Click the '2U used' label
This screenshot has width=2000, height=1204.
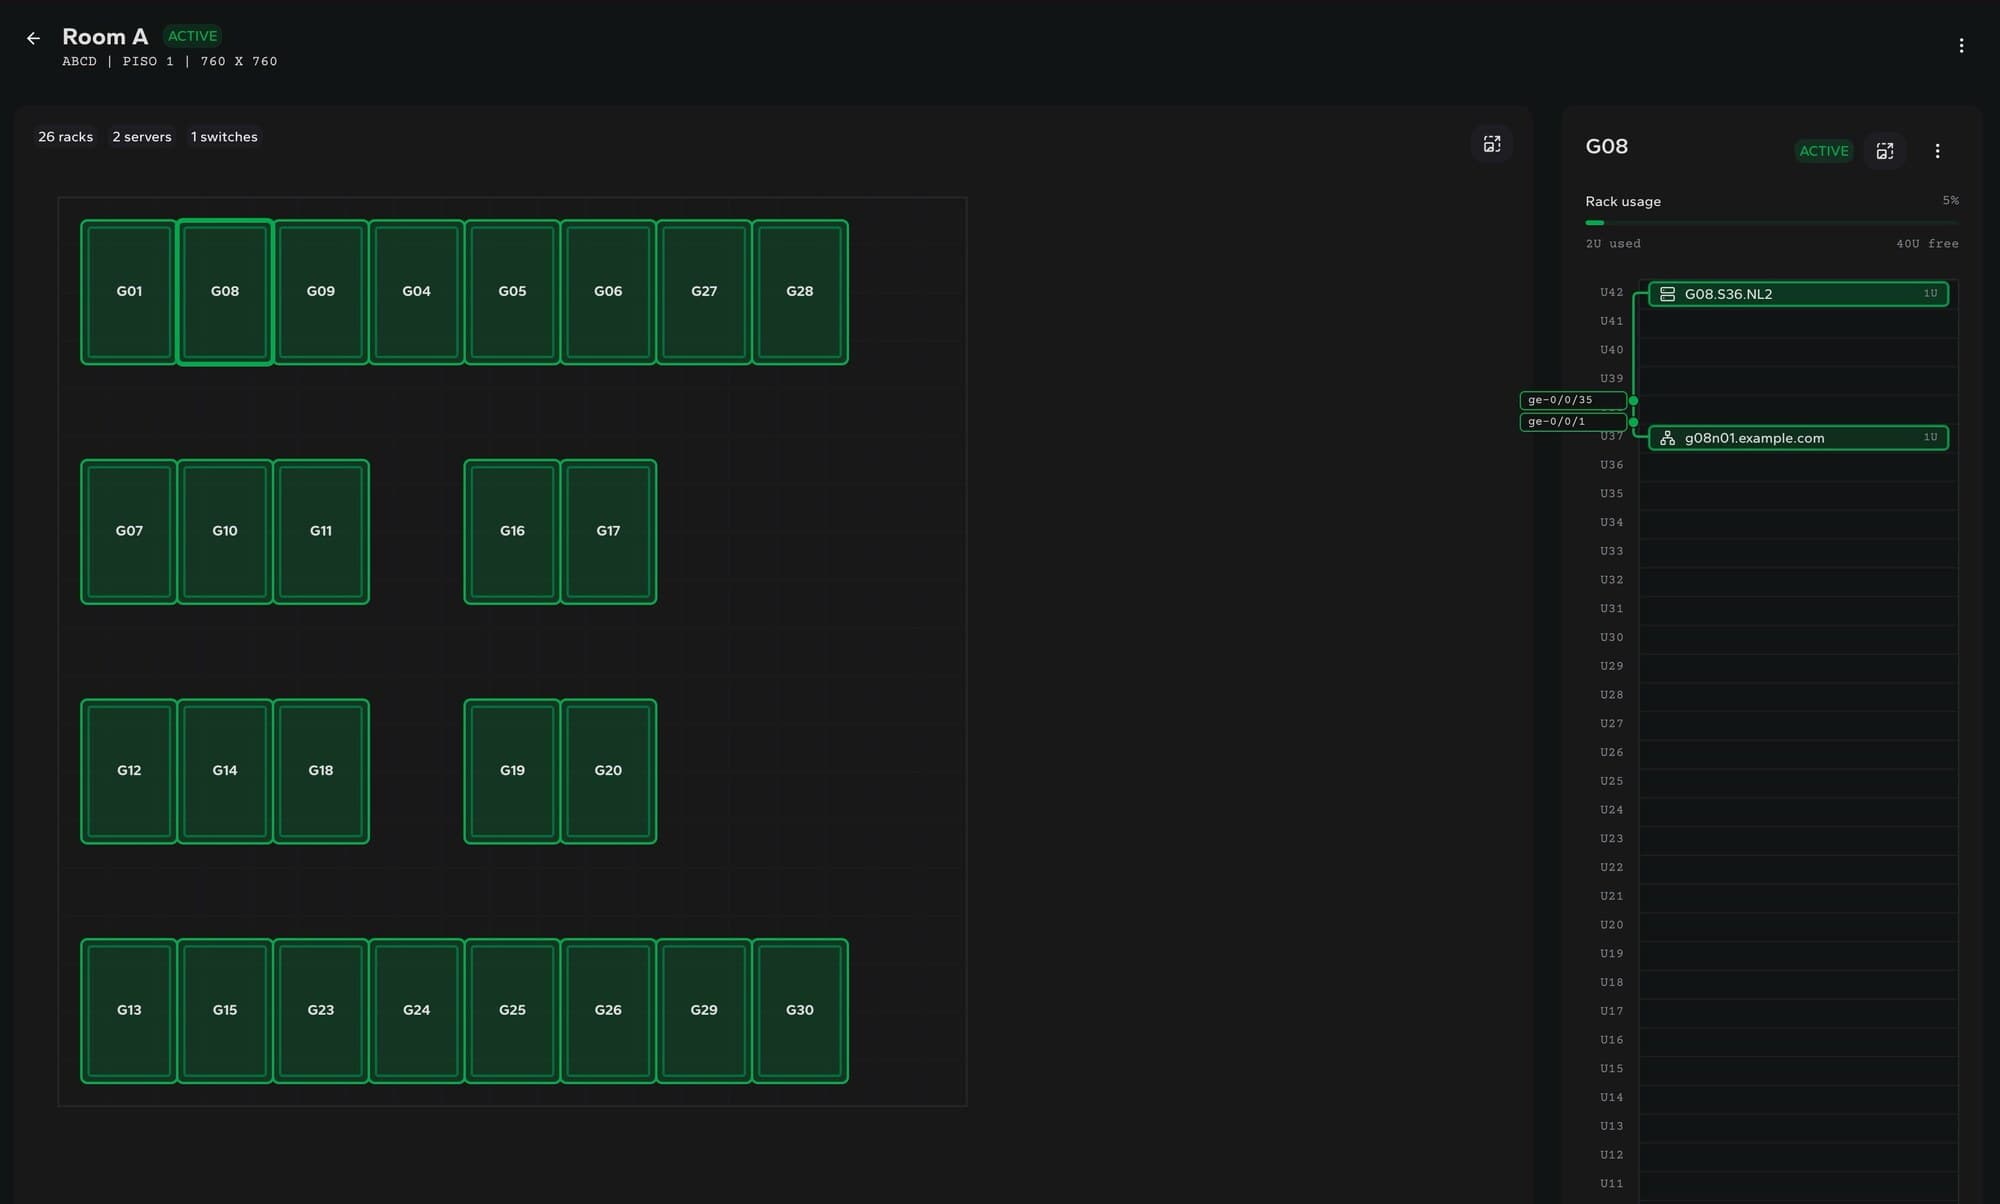tap(1613, 244)
